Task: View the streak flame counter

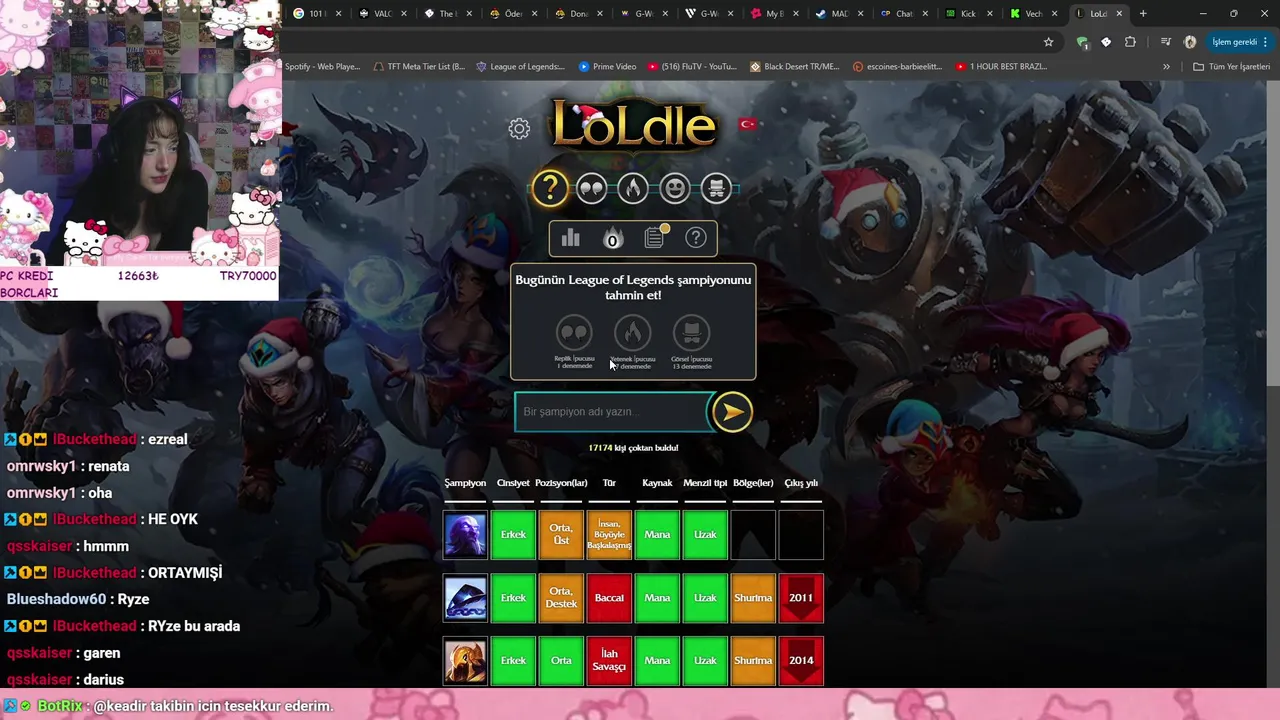Action: pyautogui.click(x=612, y=238)
